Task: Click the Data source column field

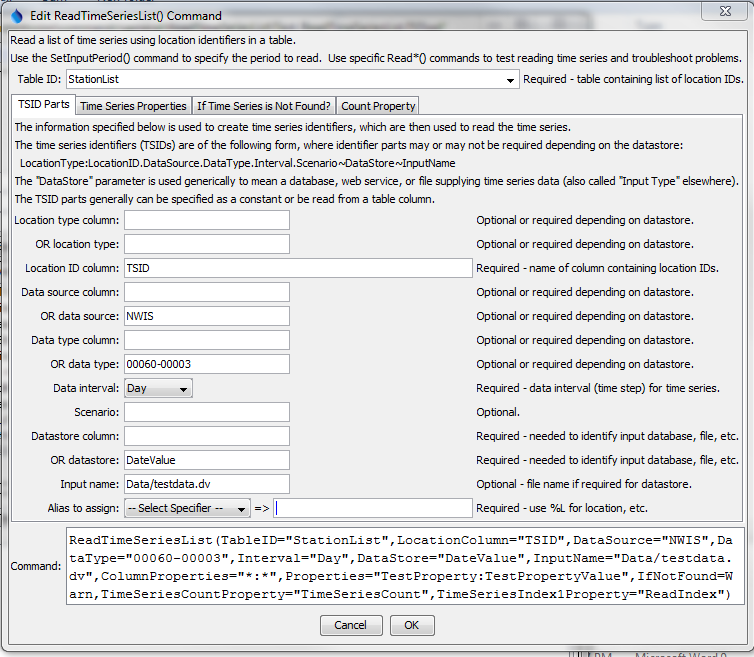Action: [x=206, y=292]
